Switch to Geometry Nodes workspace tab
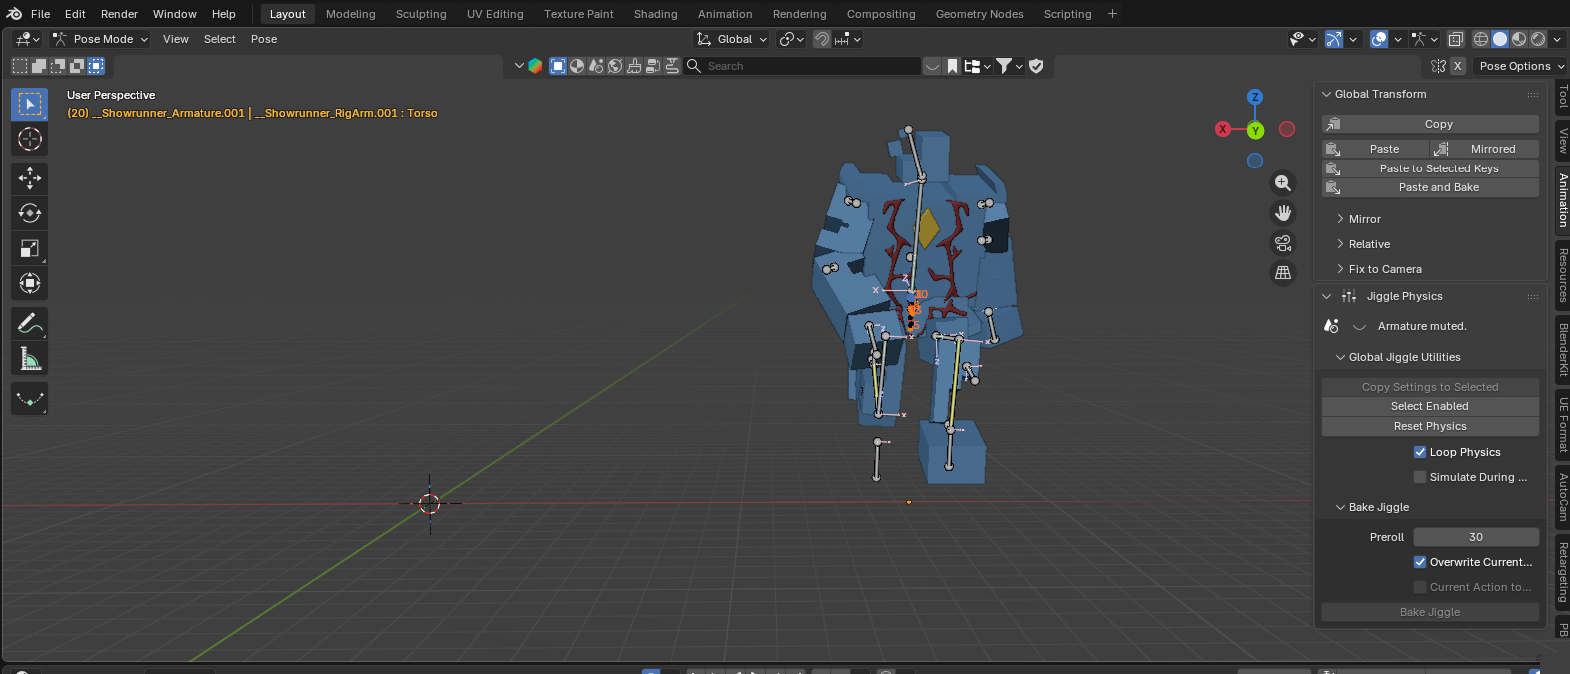The image size is (1570, 674). coord(979,14)
